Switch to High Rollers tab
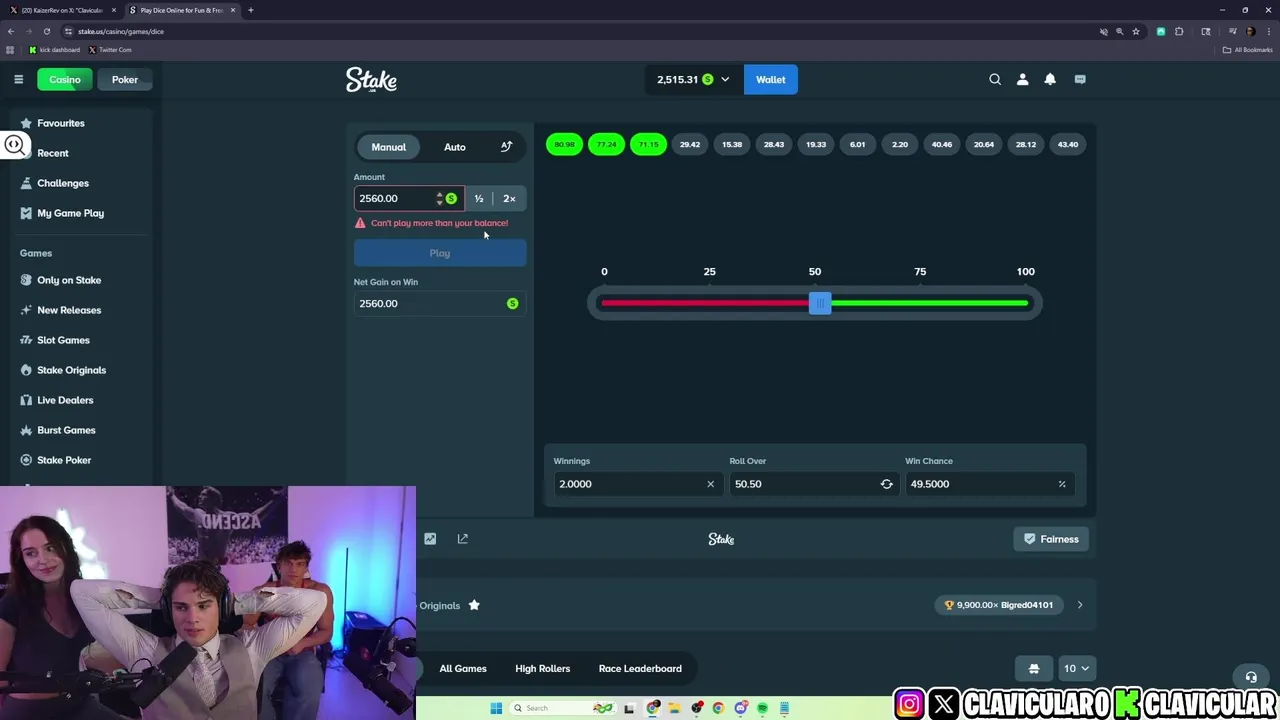This screenshot has height=720, width=1280. click(543, 668)
